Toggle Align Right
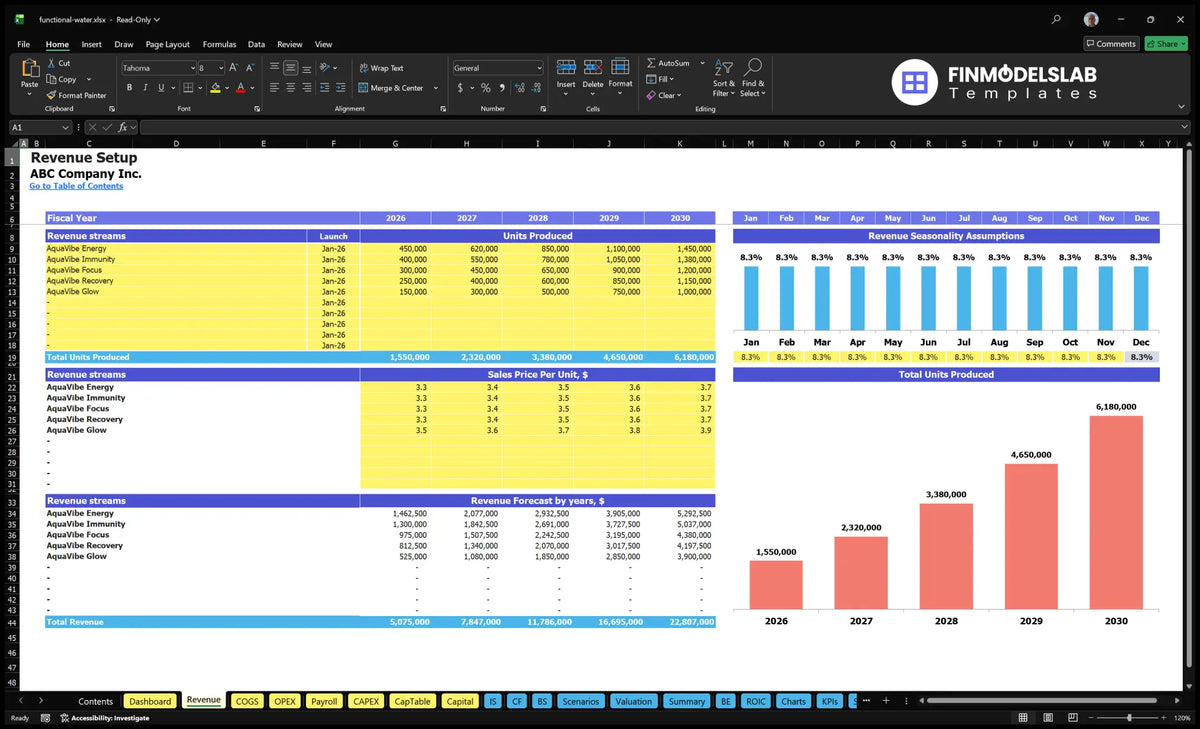 (x=306, y=88)
